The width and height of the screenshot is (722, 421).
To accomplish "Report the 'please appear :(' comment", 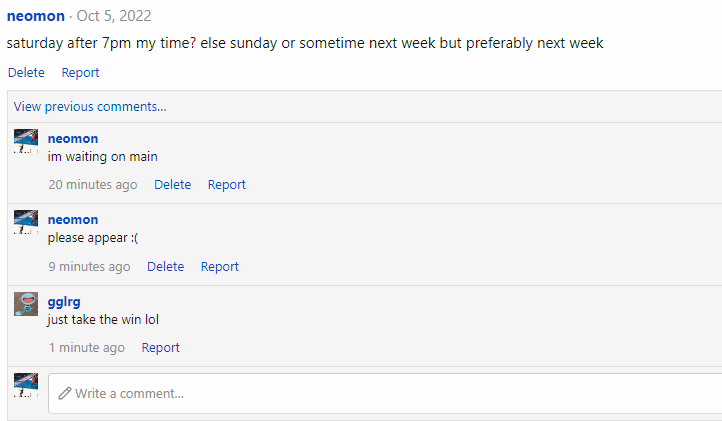I will (x=220, y=267).
